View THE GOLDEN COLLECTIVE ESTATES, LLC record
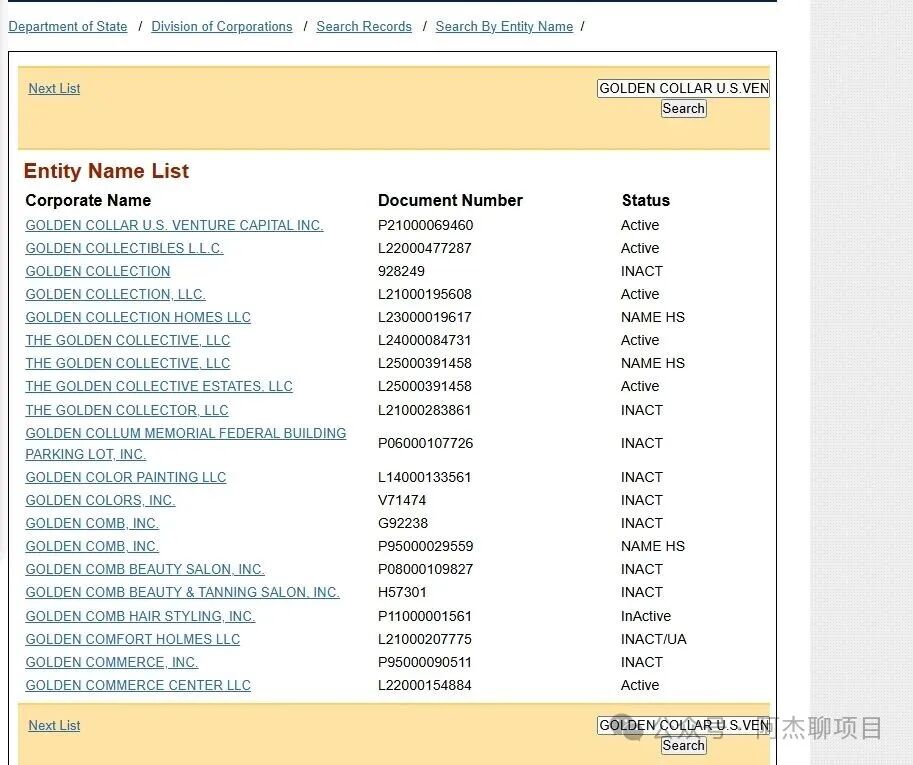The image size is (913, 765). (158, 386)
